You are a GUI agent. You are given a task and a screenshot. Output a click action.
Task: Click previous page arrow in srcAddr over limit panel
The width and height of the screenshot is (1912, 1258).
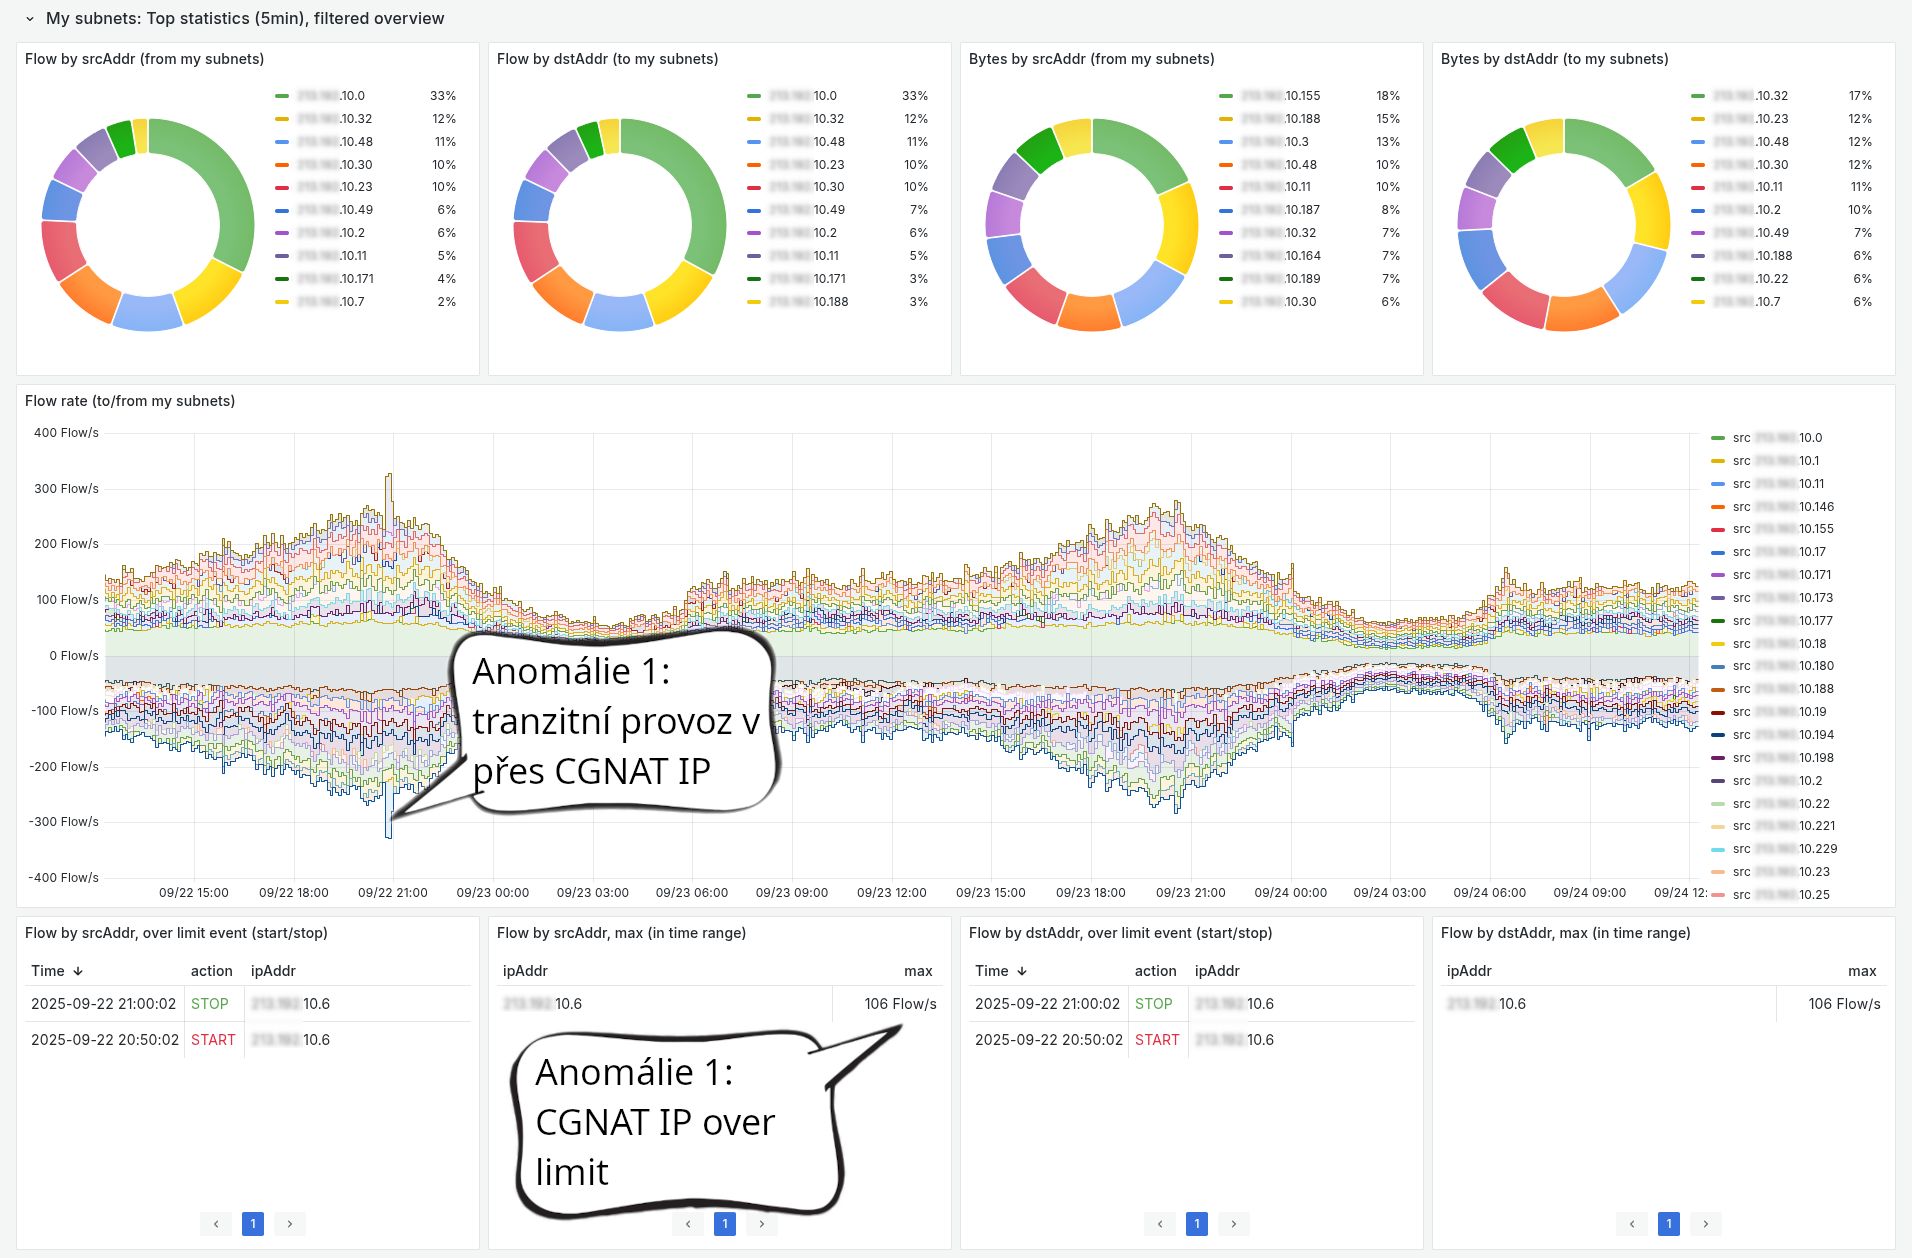click(216, 1223)
